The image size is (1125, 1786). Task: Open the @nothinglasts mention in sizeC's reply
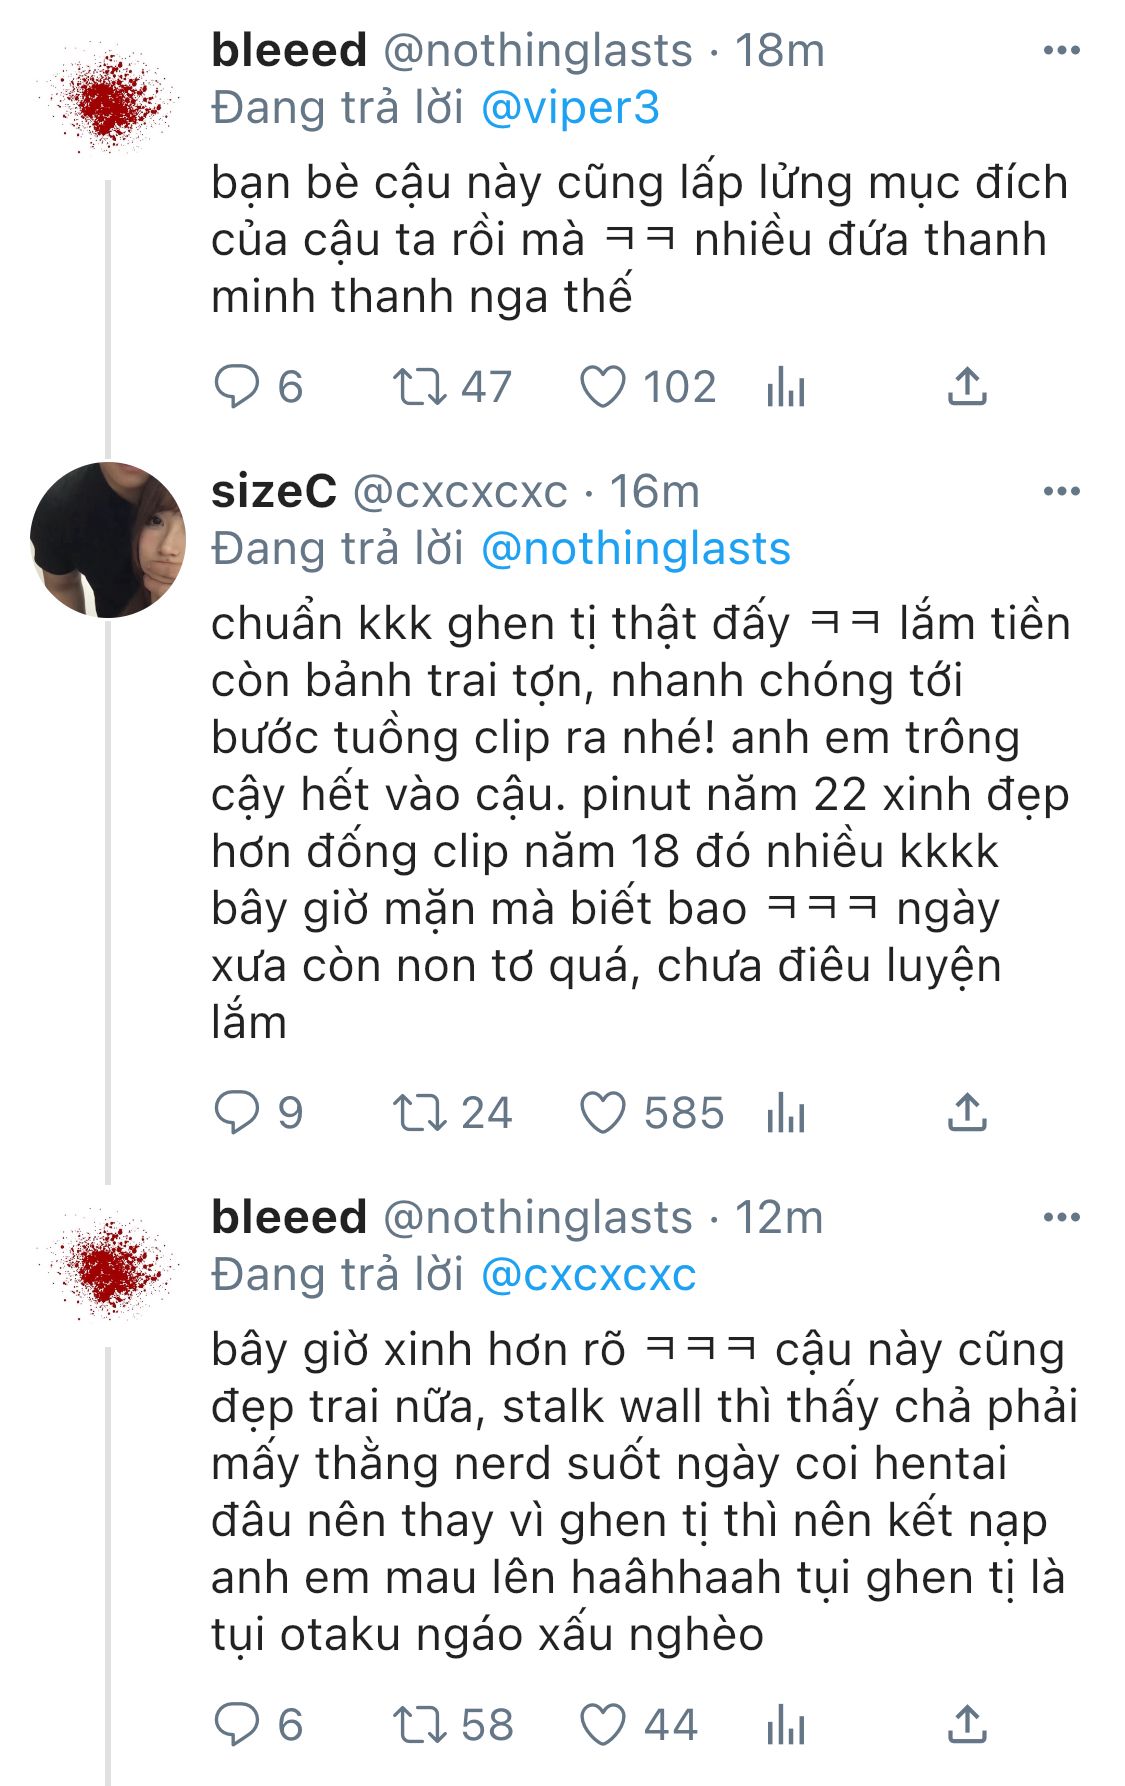tap(636, 549)
